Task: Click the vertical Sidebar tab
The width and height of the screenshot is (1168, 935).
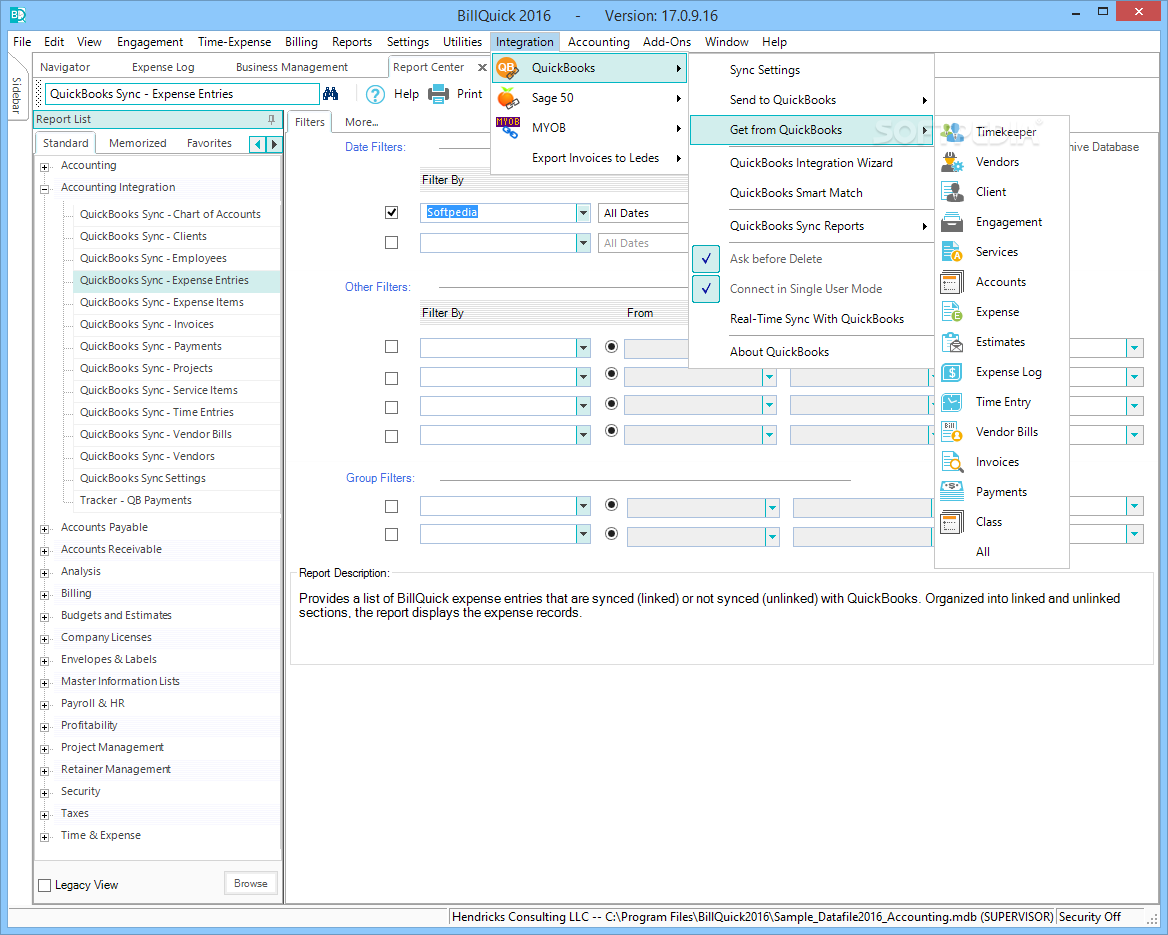Action: click(17, 95)
